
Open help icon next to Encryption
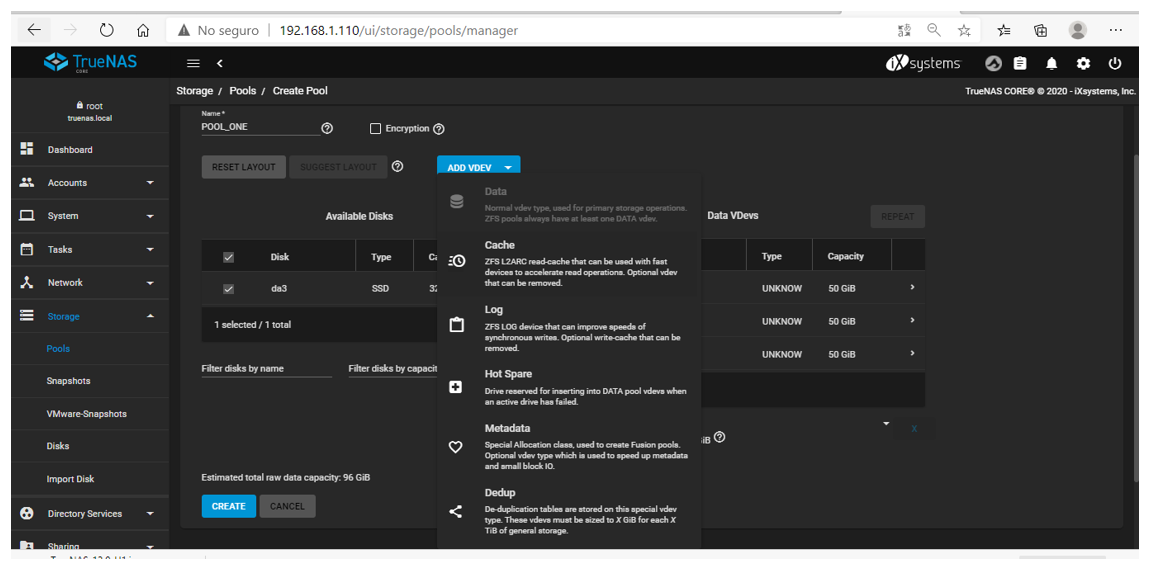[438, 129]
